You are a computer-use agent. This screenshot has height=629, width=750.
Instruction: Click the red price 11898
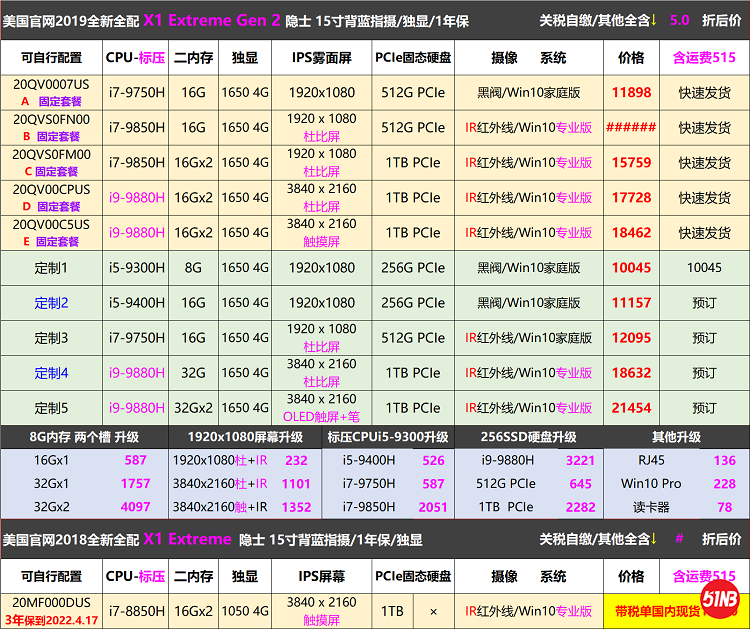click(631, 93)
